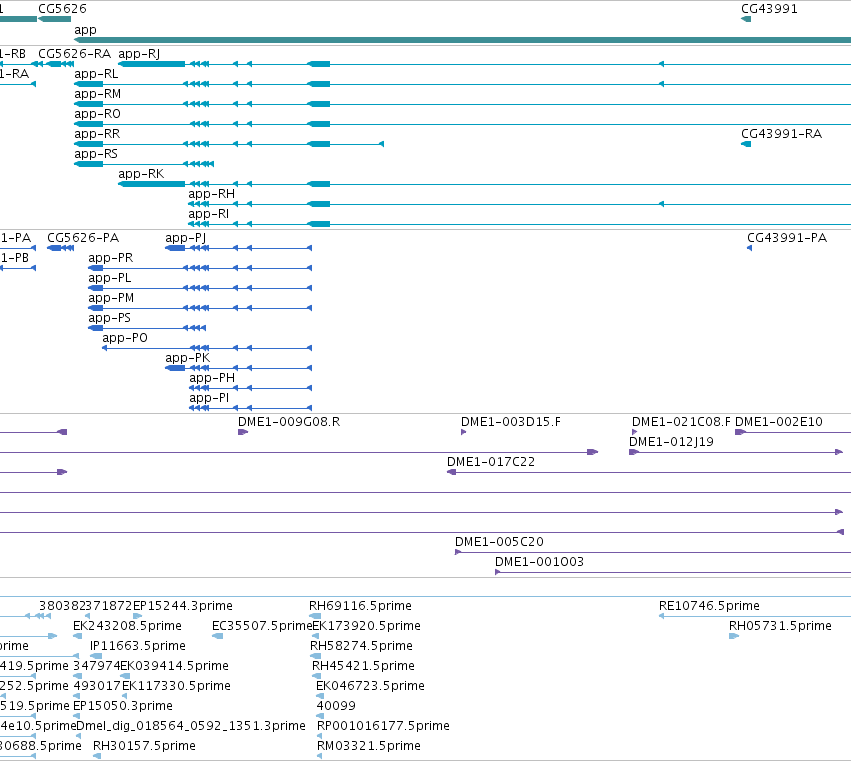Select DME1-002E10 clone label
The height and width of the screenshot is (761, 851).
click(x=779, y=422)
